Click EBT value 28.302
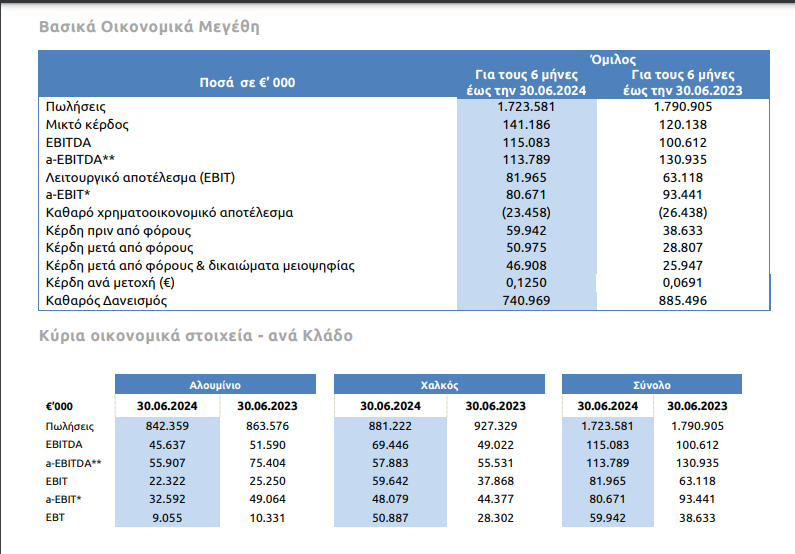 click(495, 518)
